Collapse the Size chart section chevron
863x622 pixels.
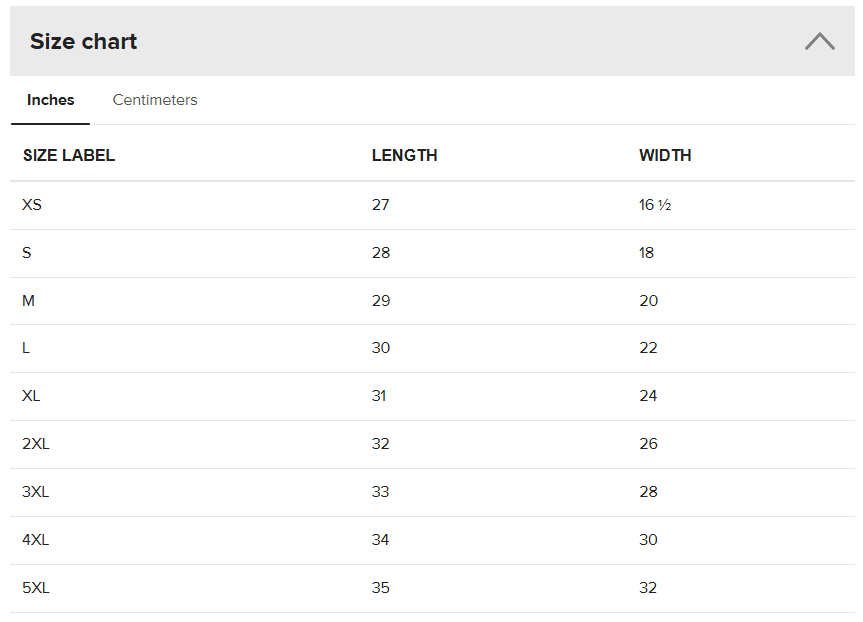819,41
